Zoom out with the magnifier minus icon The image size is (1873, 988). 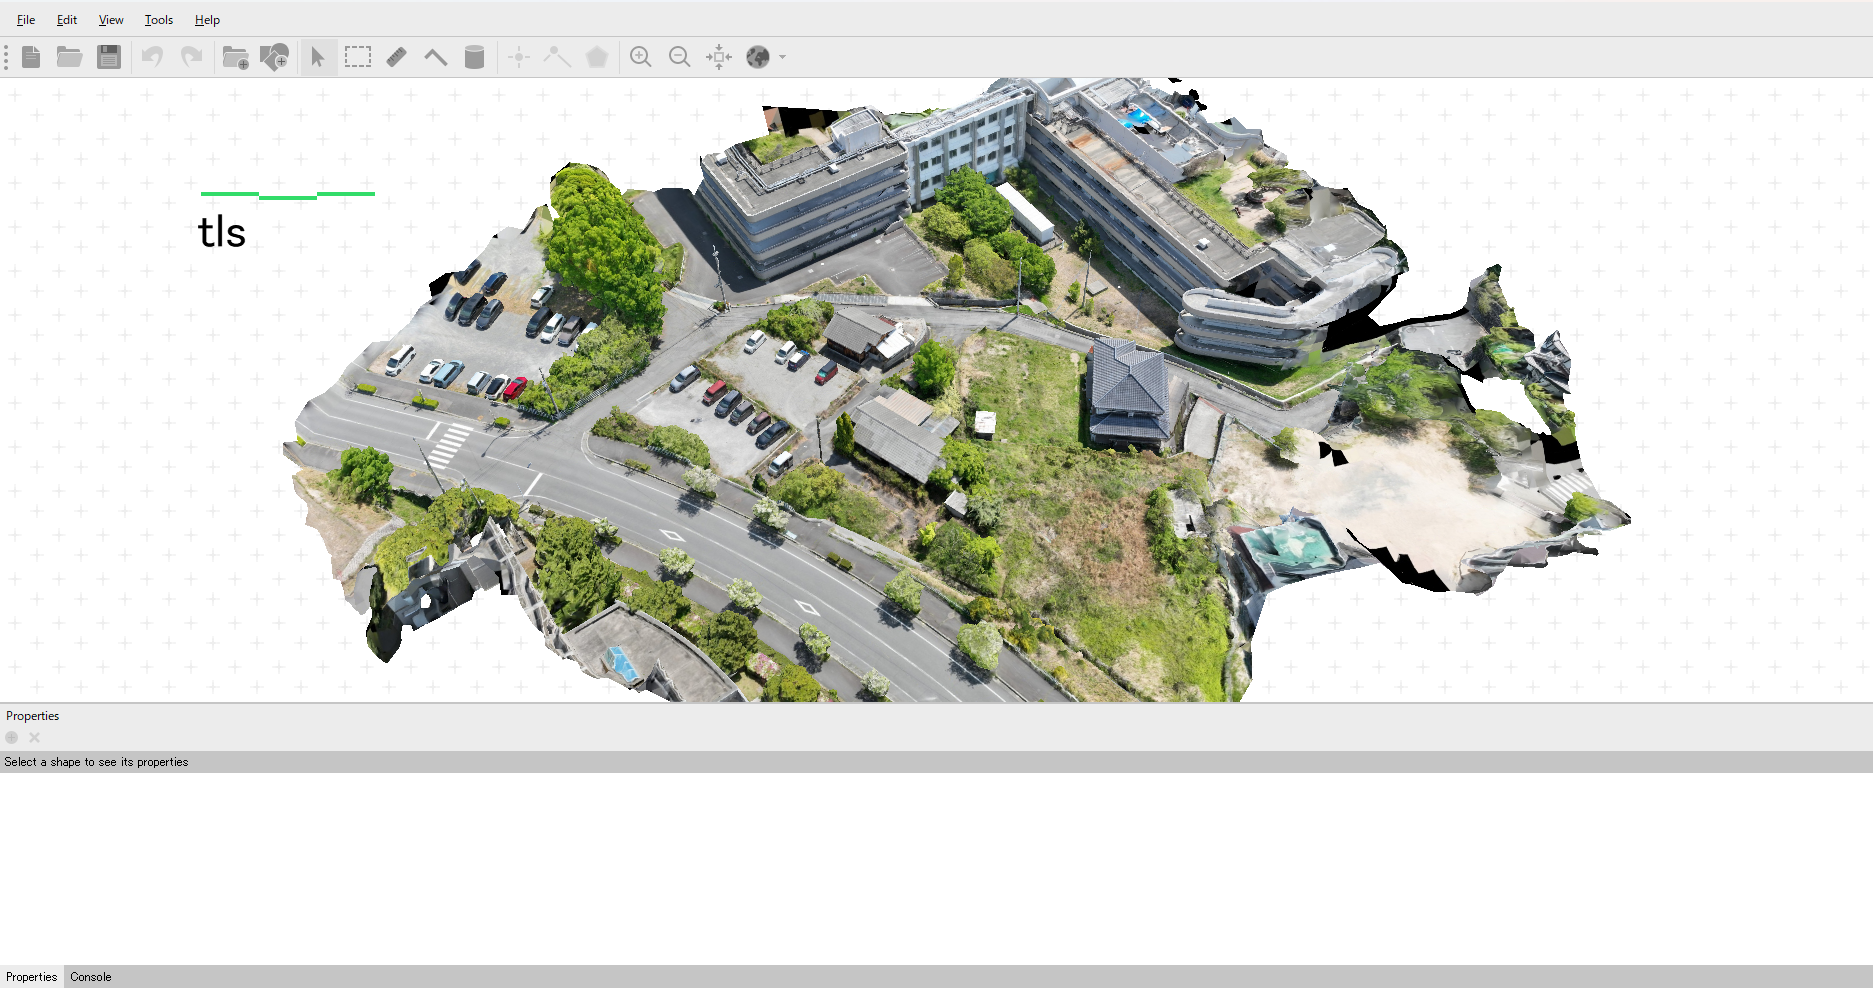[680, 57]
